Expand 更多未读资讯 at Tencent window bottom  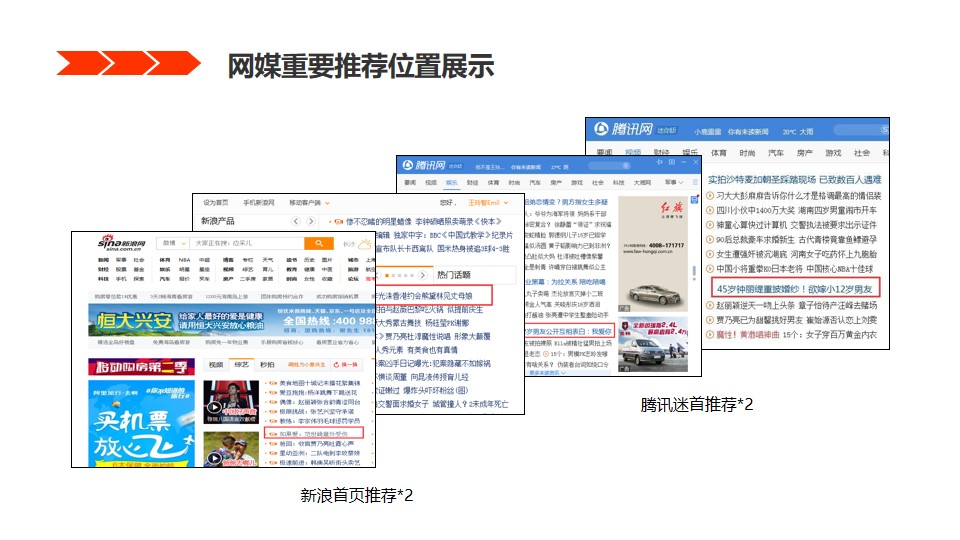[548, 373]
